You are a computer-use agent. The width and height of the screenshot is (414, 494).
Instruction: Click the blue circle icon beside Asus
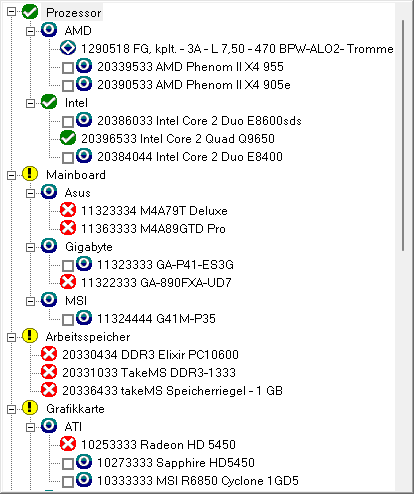pyautogui.click(x=49, y=192)
